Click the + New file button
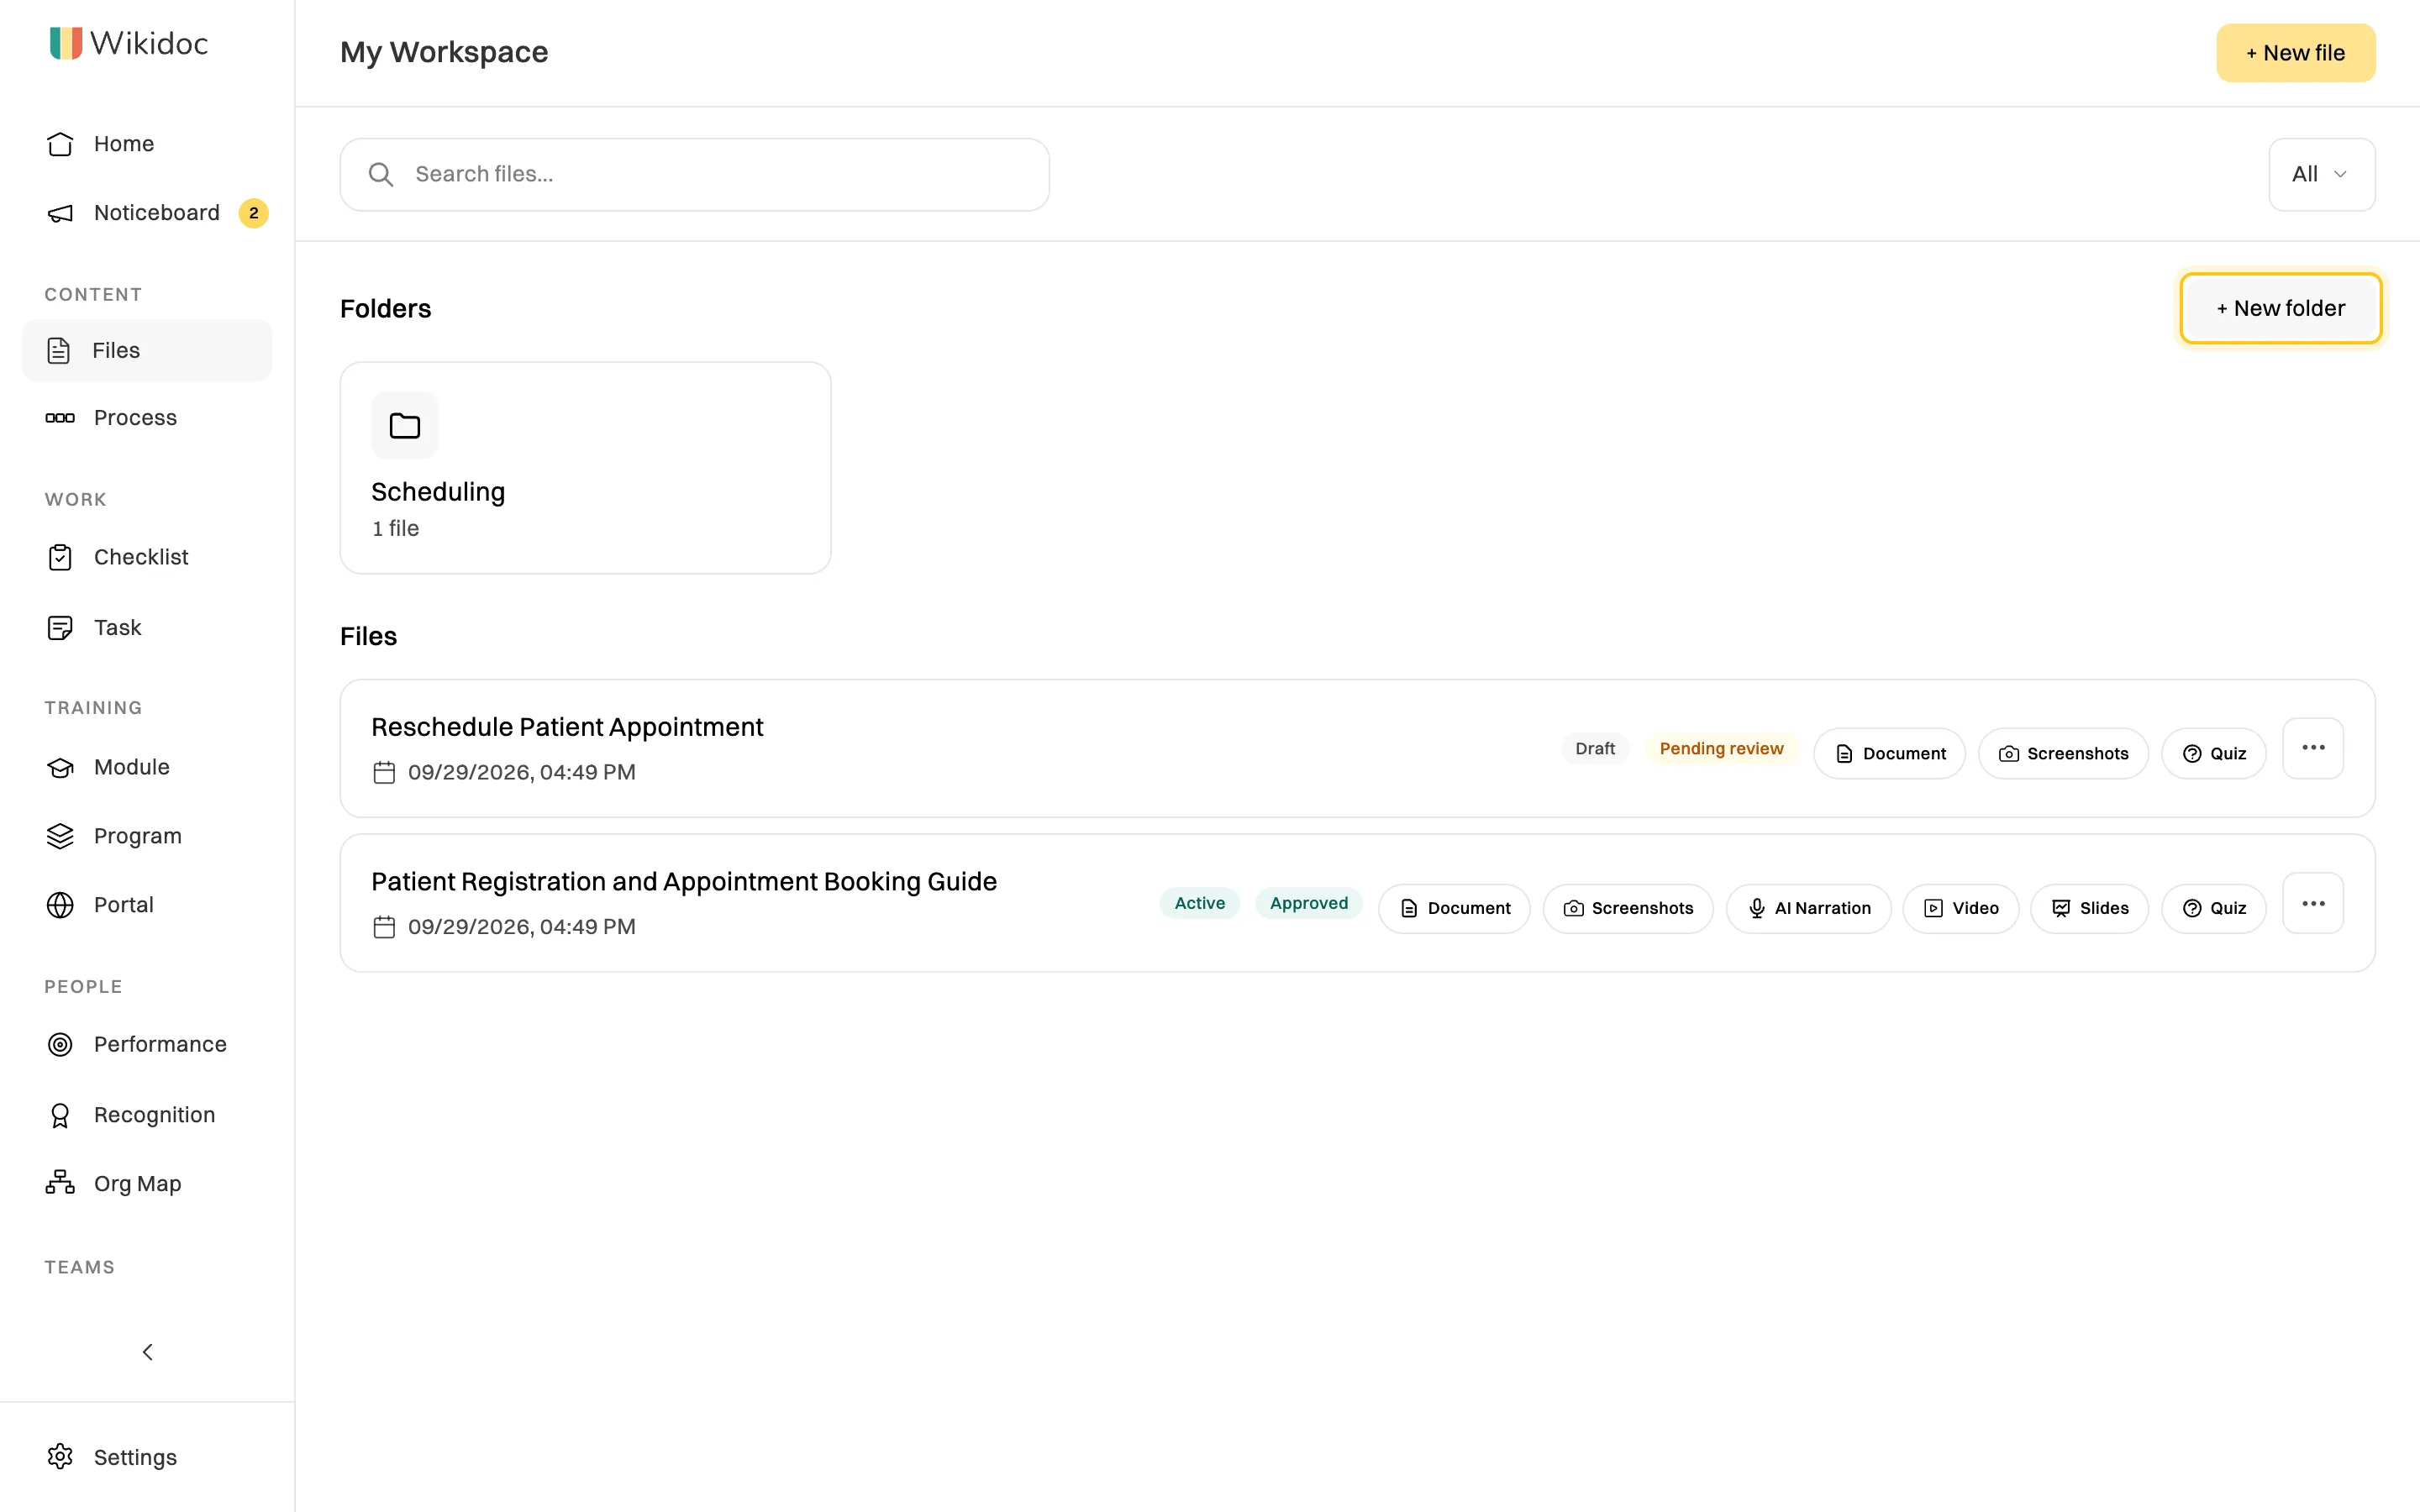The image size is (2420, 1512). 2296,53
